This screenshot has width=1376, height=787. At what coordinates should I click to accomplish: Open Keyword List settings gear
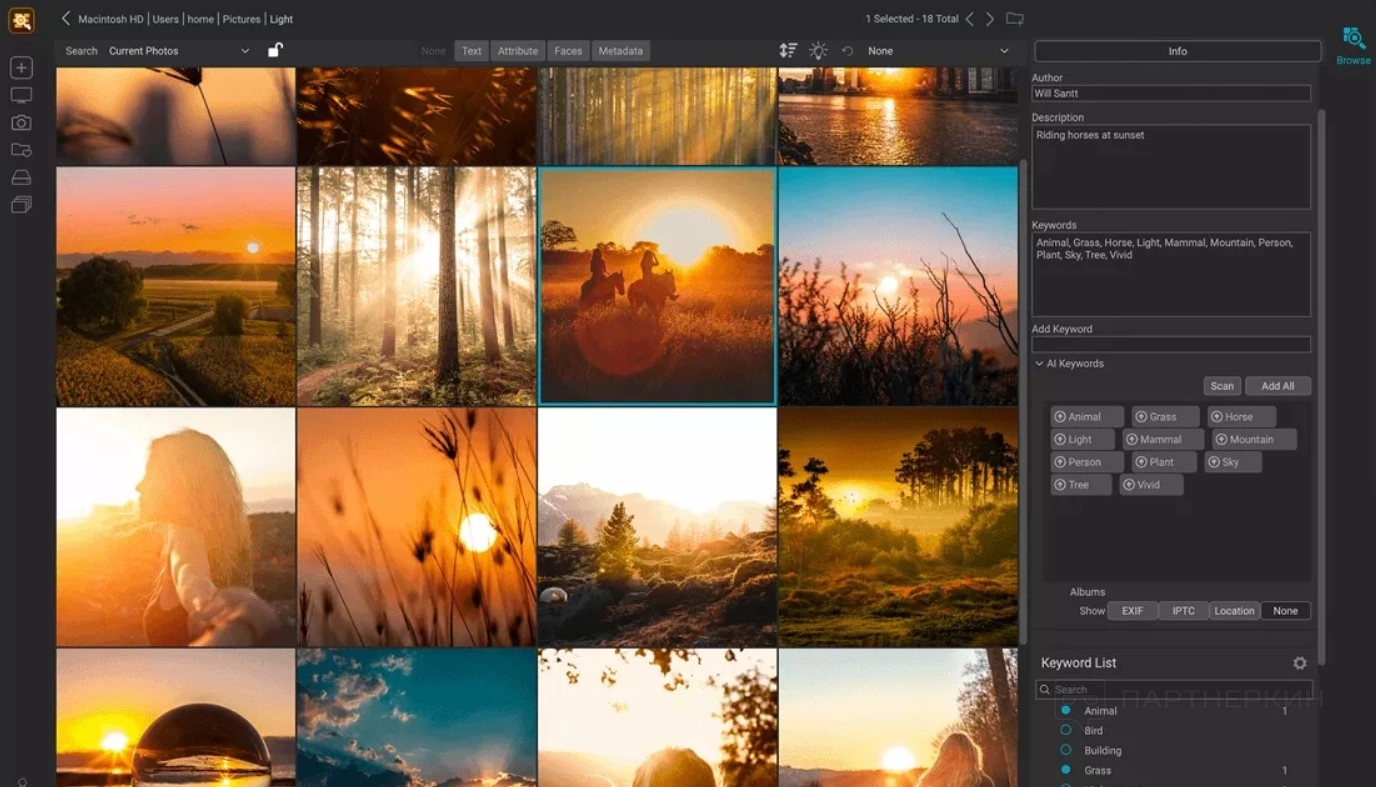(x=1299, y=663)
